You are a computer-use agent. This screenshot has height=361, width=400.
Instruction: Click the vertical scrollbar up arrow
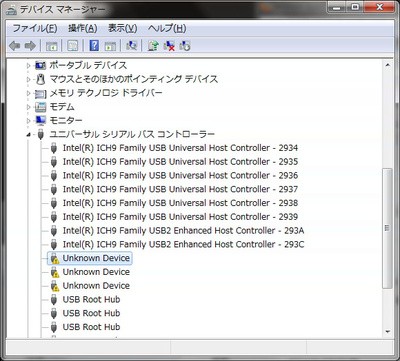pyautogui.click(x=387, y=65)
